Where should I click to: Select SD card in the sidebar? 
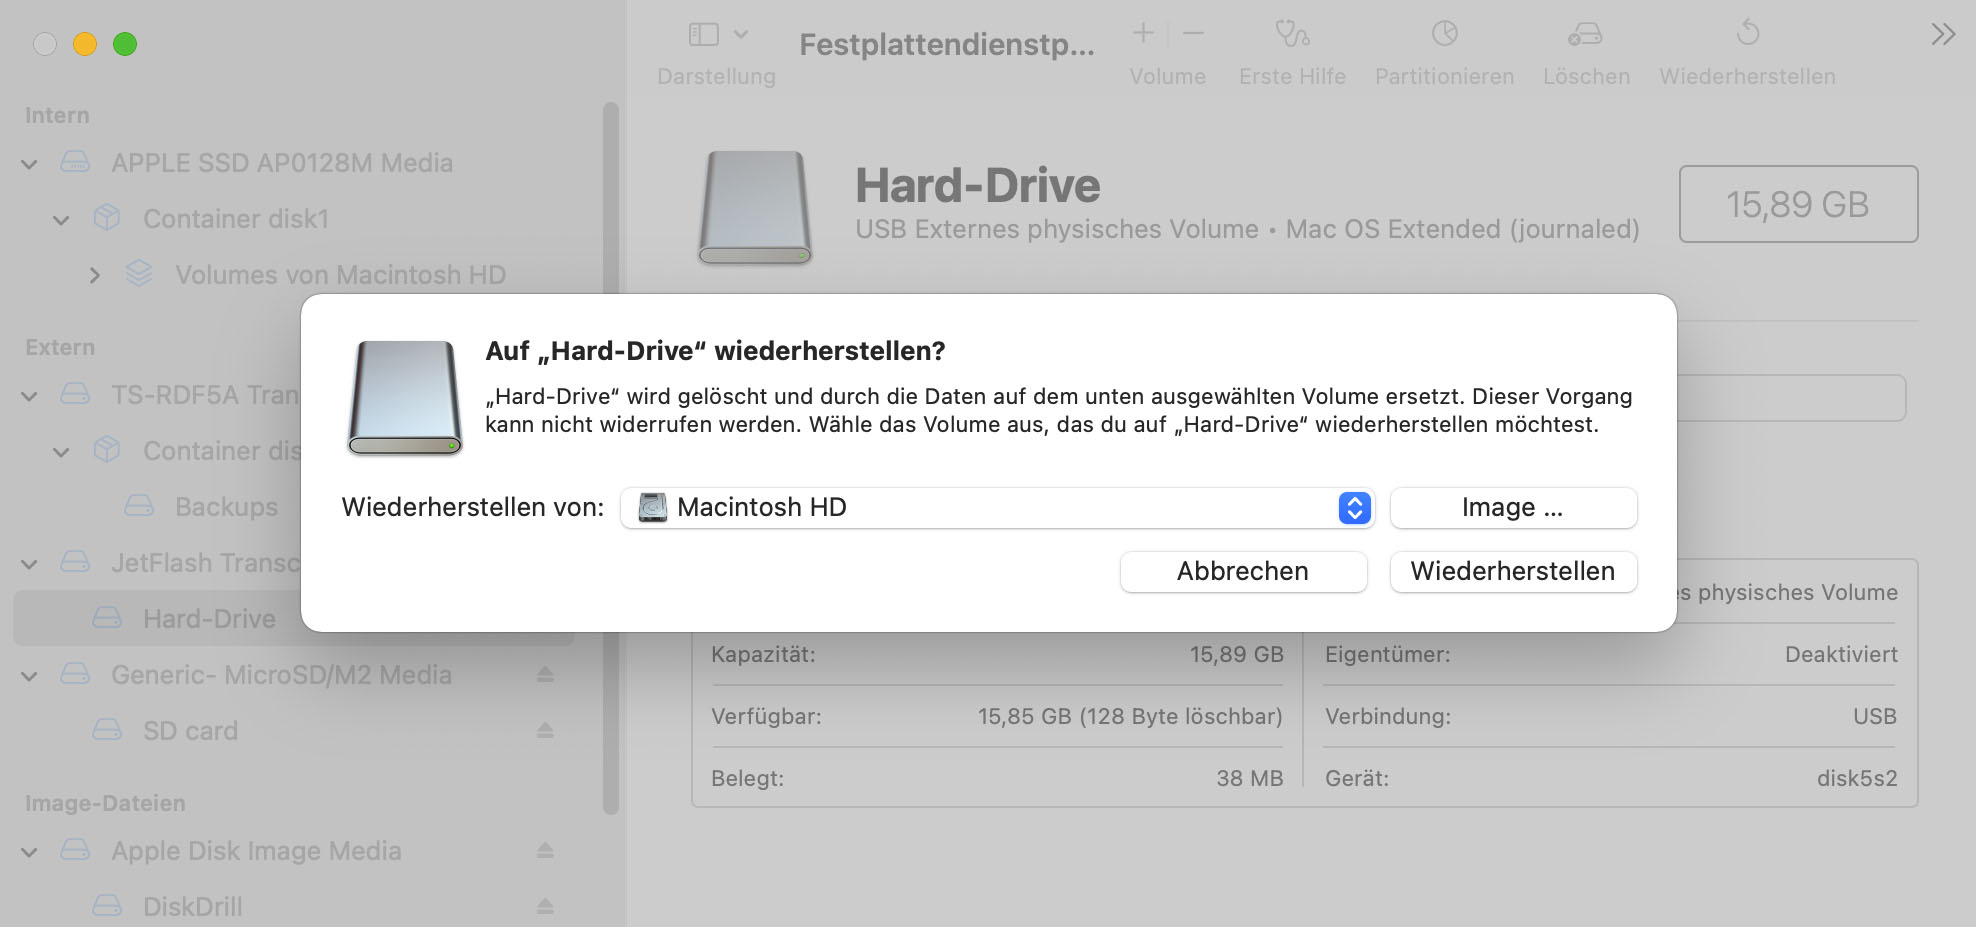tap(190, 731)
